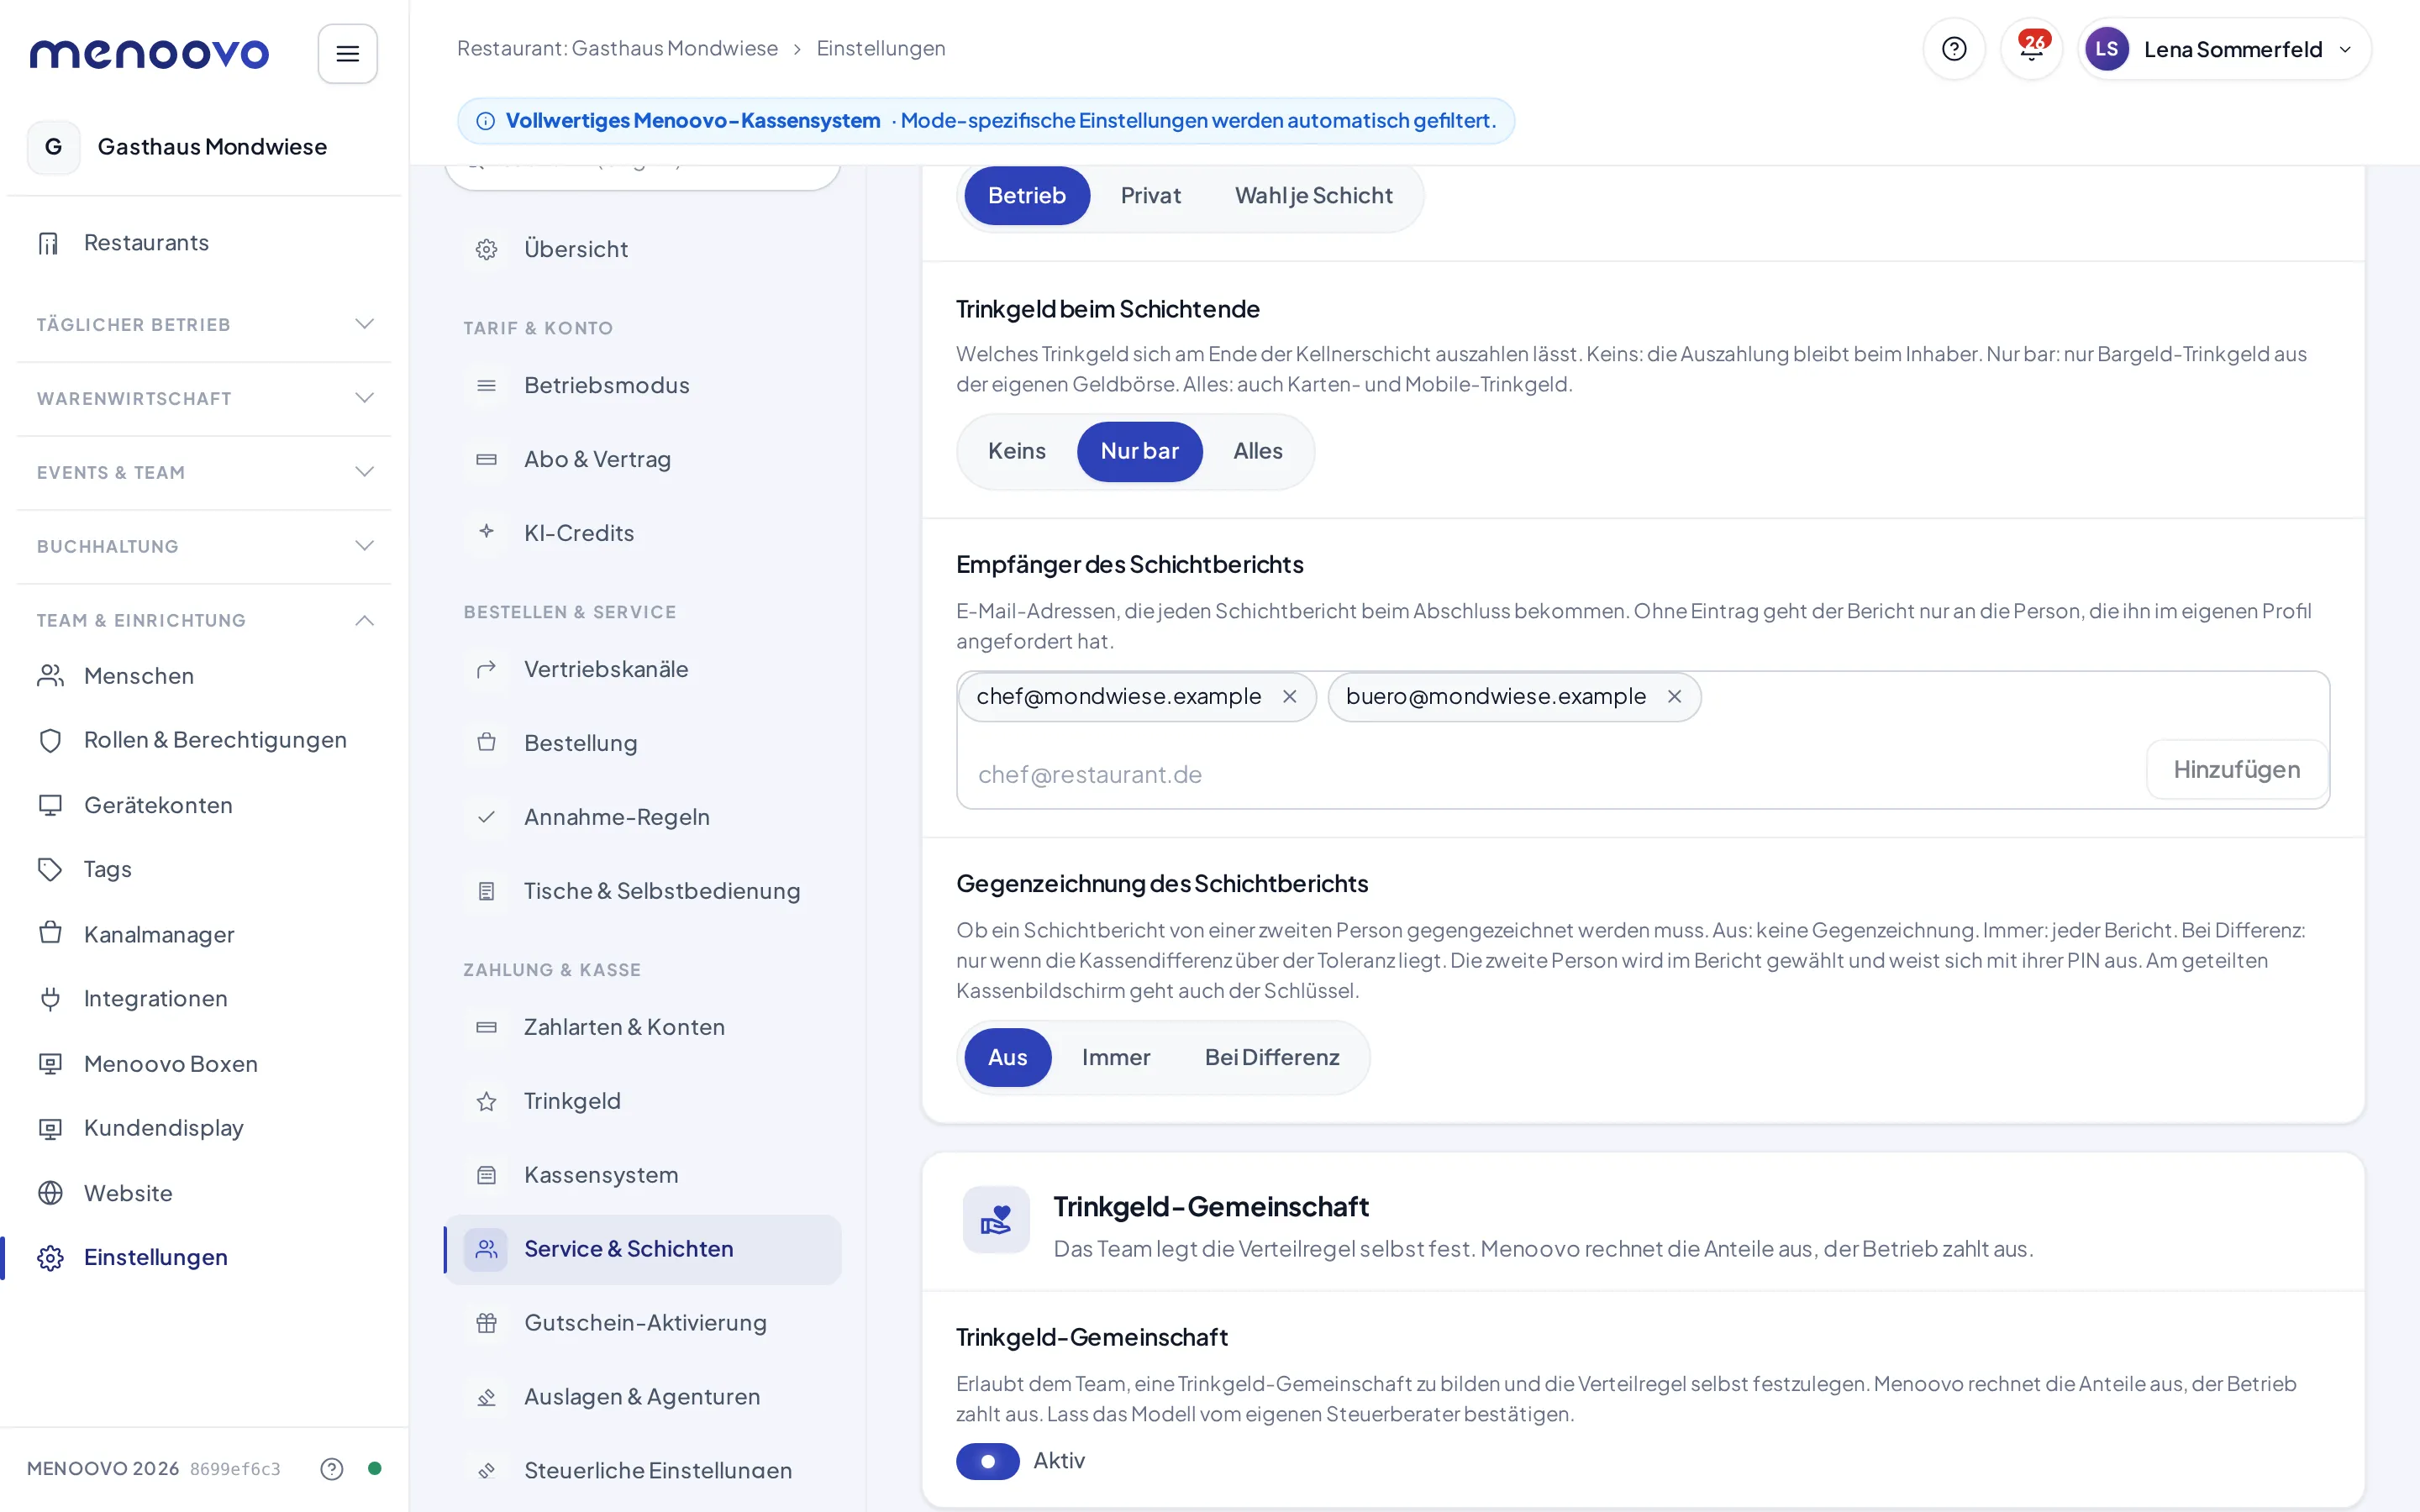Choose Wahl je Schicht option

[1313, 195]
